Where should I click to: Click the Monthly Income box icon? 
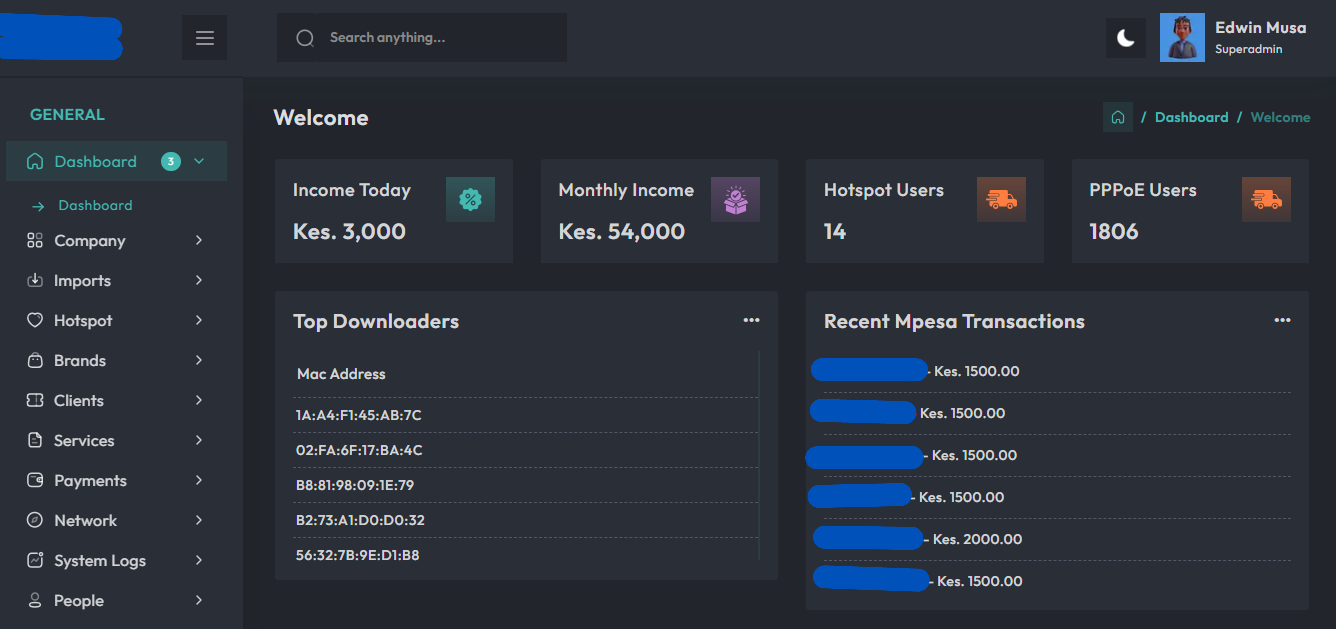pos(735,199)
